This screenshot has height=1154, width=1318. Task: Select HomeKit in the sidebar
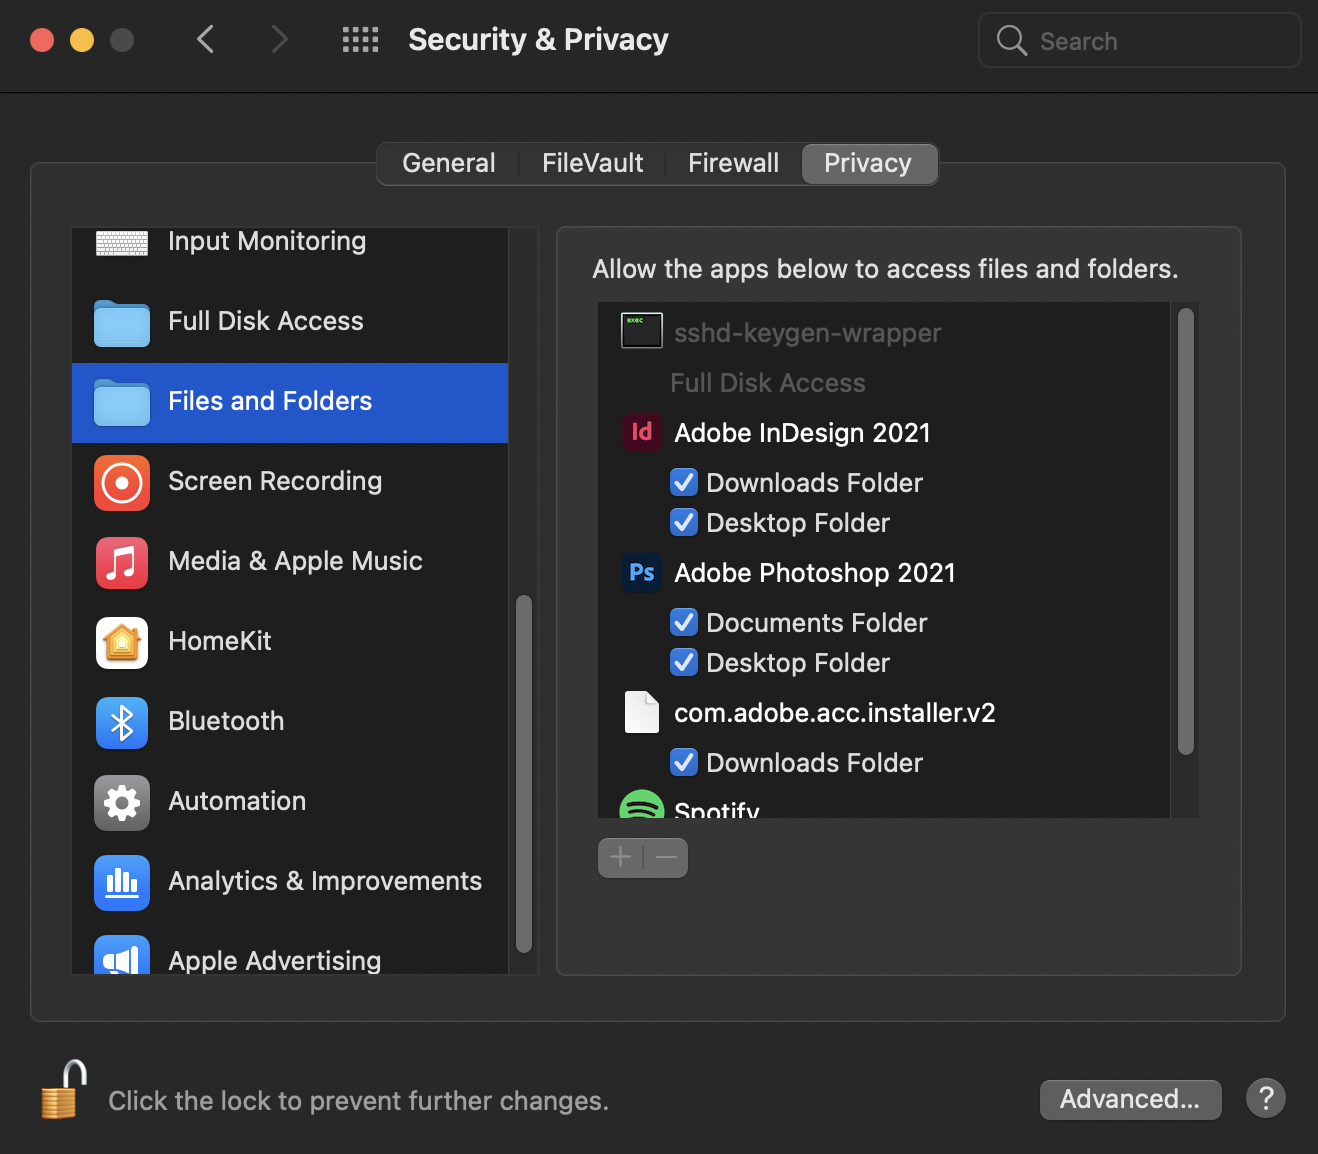coord(290,643)
